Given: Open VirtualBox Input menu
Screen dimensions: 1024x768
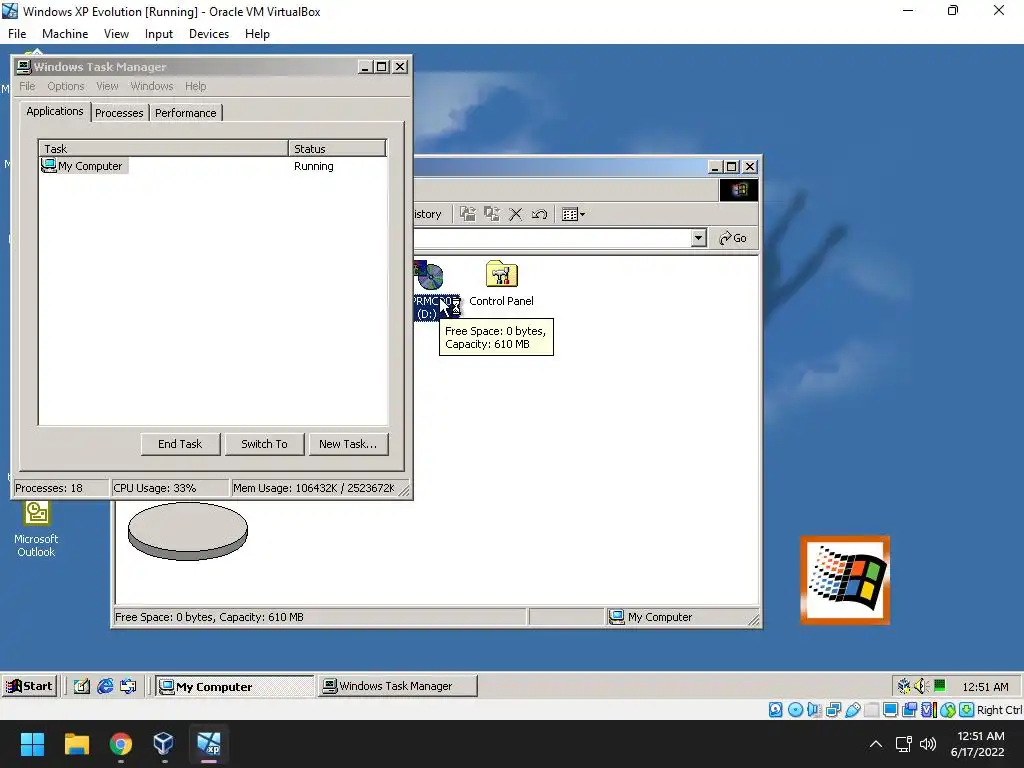Looking at the screenshot, I should pyautogui.click(x=159, y=34).
